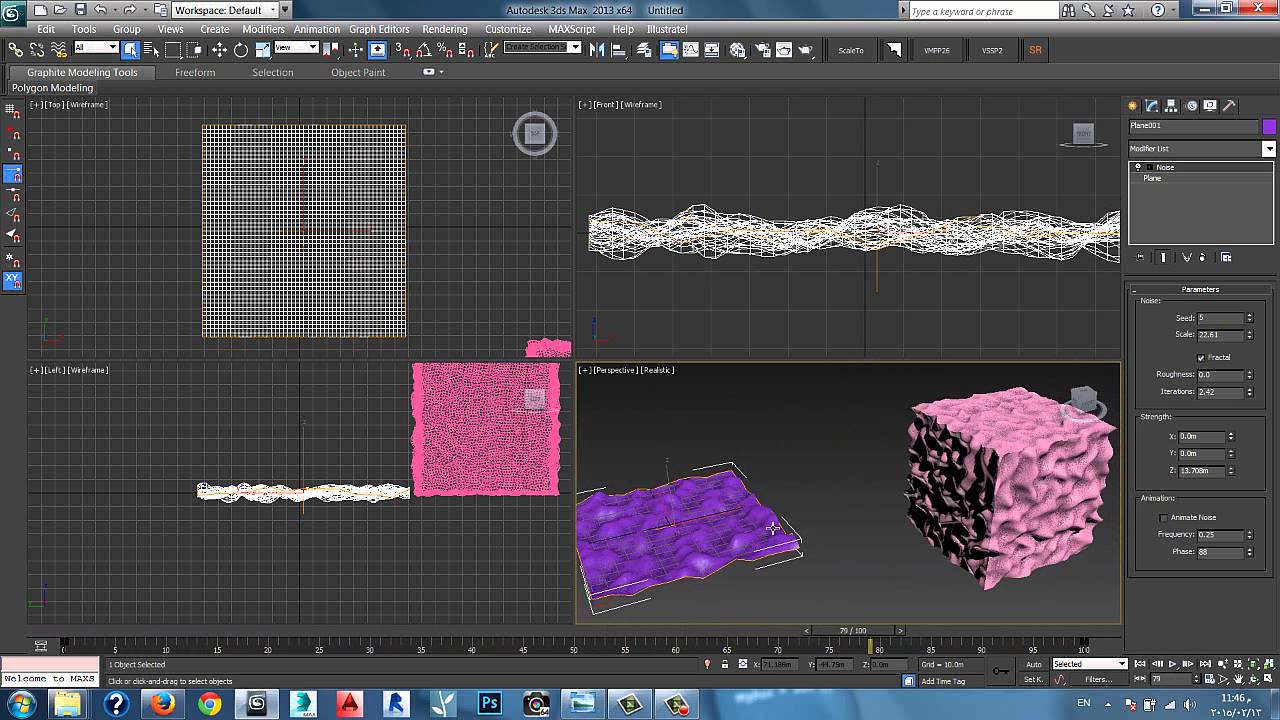The width and height of the screenshot is (1280, 720).
Task: Open the Utilities panel hammer icon
Action: point(1229,105)
